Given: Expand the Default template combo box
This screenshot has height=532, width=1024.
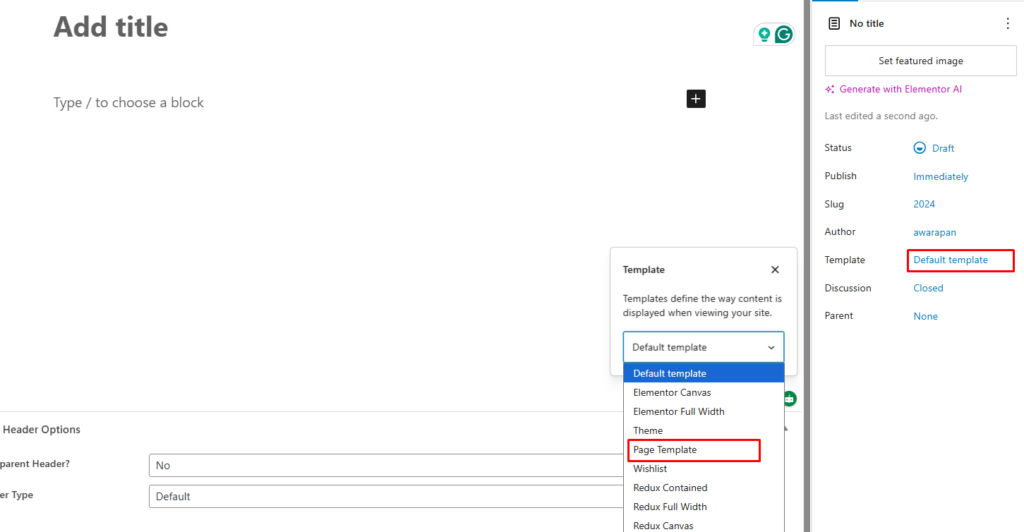Looking at the screenshot, I should tap(703, 347).
